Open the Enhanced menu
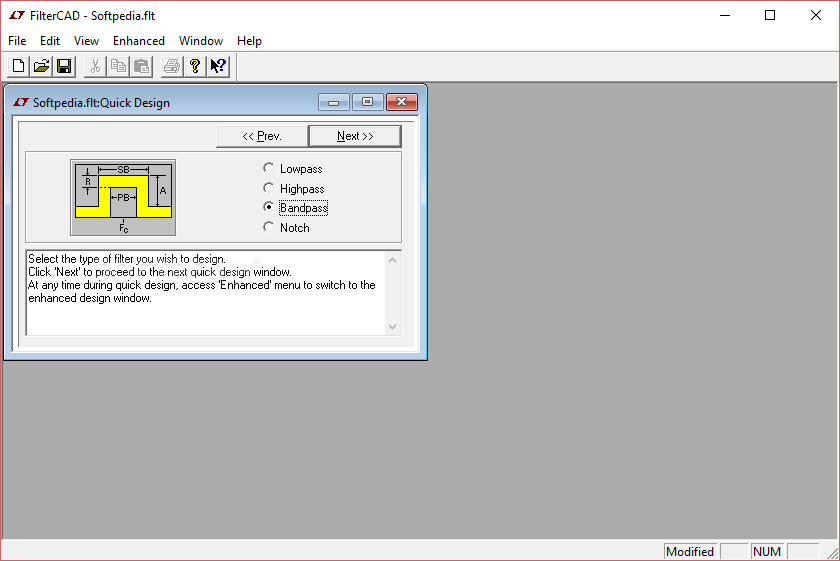840x561 pixels. click(x=139, y=41)
